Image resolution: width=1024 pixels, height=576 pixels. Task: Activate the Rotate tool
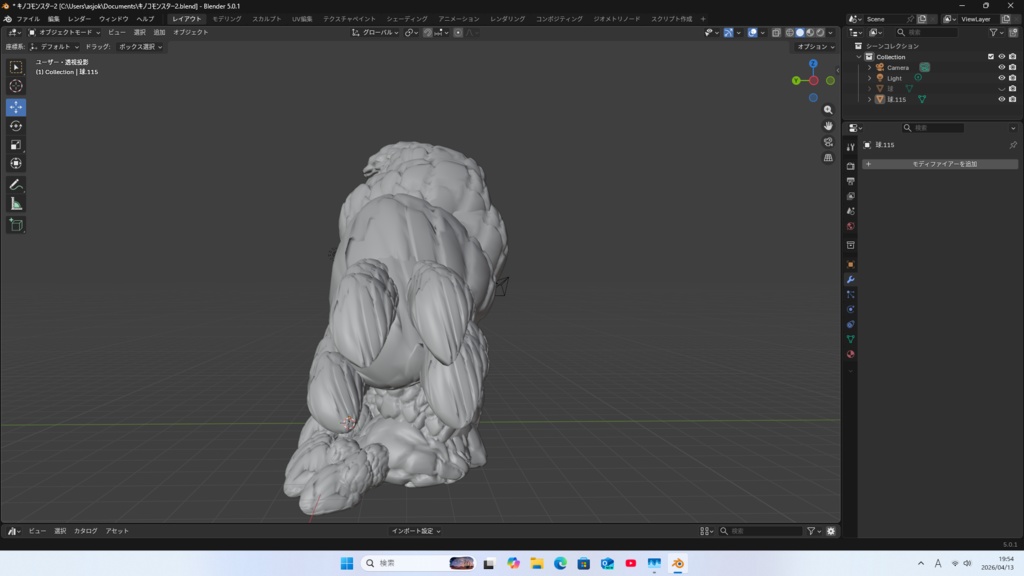pos(16,126)
